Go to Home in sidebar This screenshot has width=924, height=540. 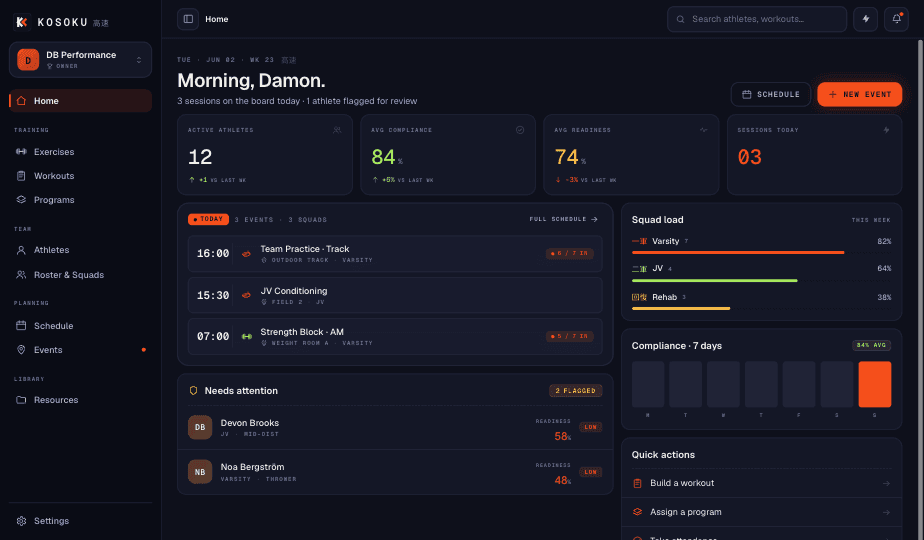click(x=81, y=101)
